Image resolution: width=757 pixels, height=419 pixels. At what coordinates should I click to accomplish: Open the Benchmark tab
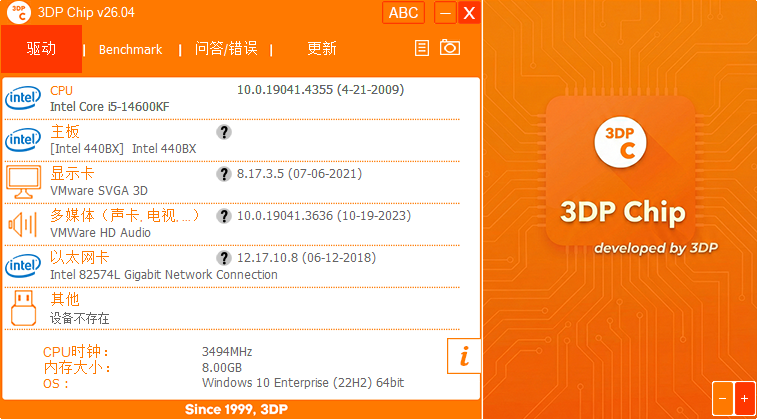coord(130,49)
